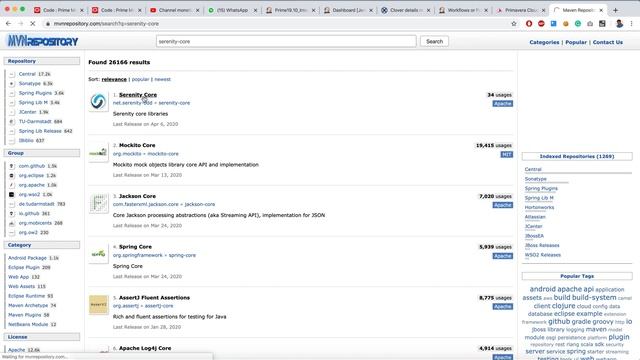This screenshot has width=640, height=360.
Task: Stop page loading with X button
Action: pyautogui.click(x=33, y=24)
